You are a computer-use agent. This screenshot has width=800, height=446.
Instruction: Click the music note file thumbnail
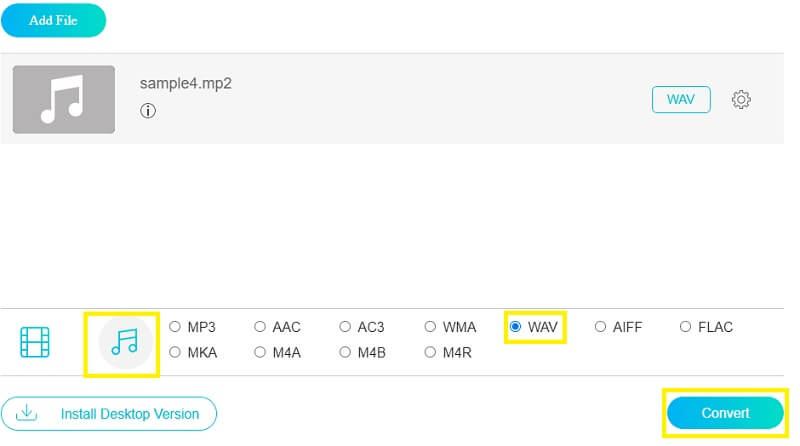coord(64,100)
